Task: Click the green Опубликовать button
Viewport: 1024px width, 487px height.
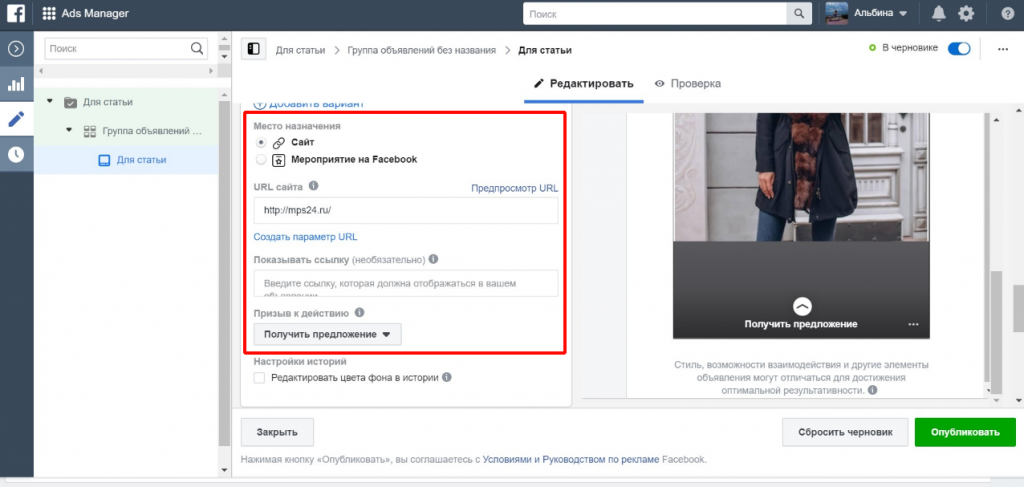Action: pyautogui.click(x=964, y=432)
